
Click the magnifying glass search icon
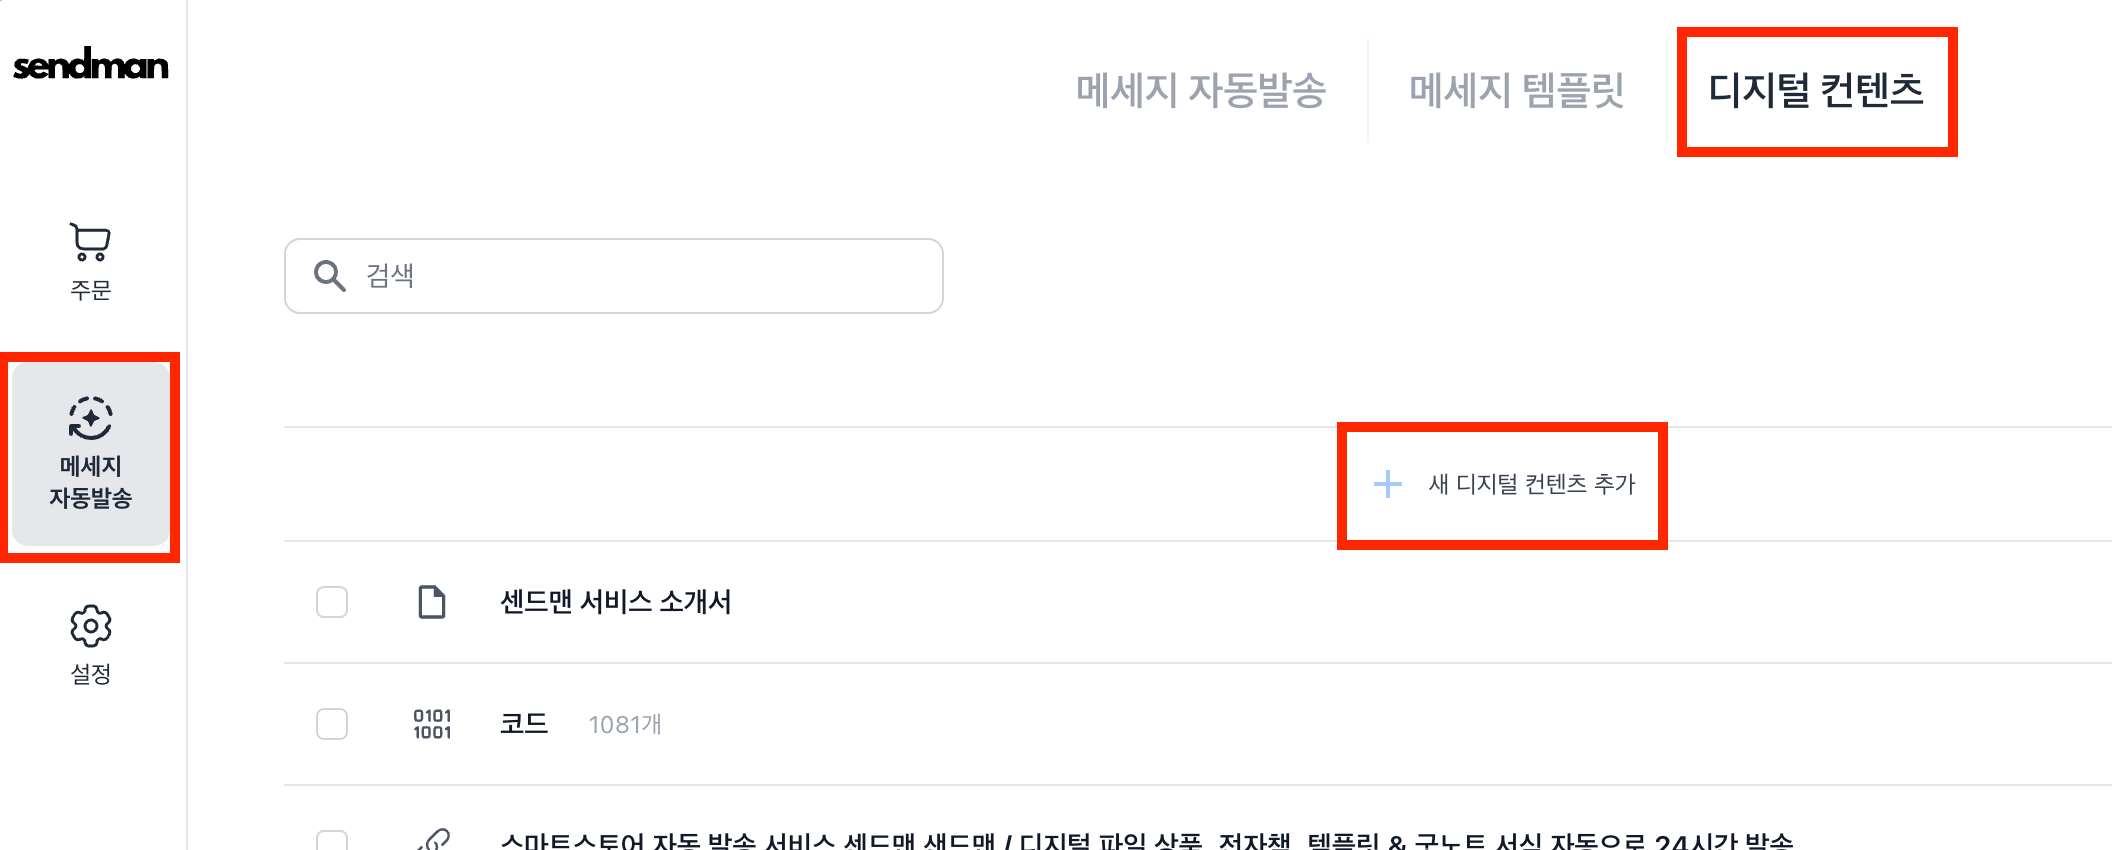click(329, 276)
